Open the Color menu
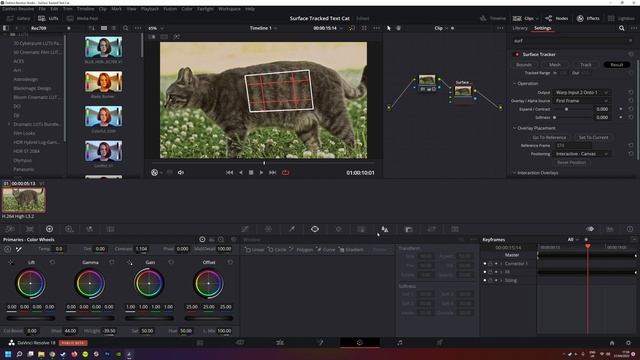The height and width of the screenshot is (360, 640). [187, 9]
